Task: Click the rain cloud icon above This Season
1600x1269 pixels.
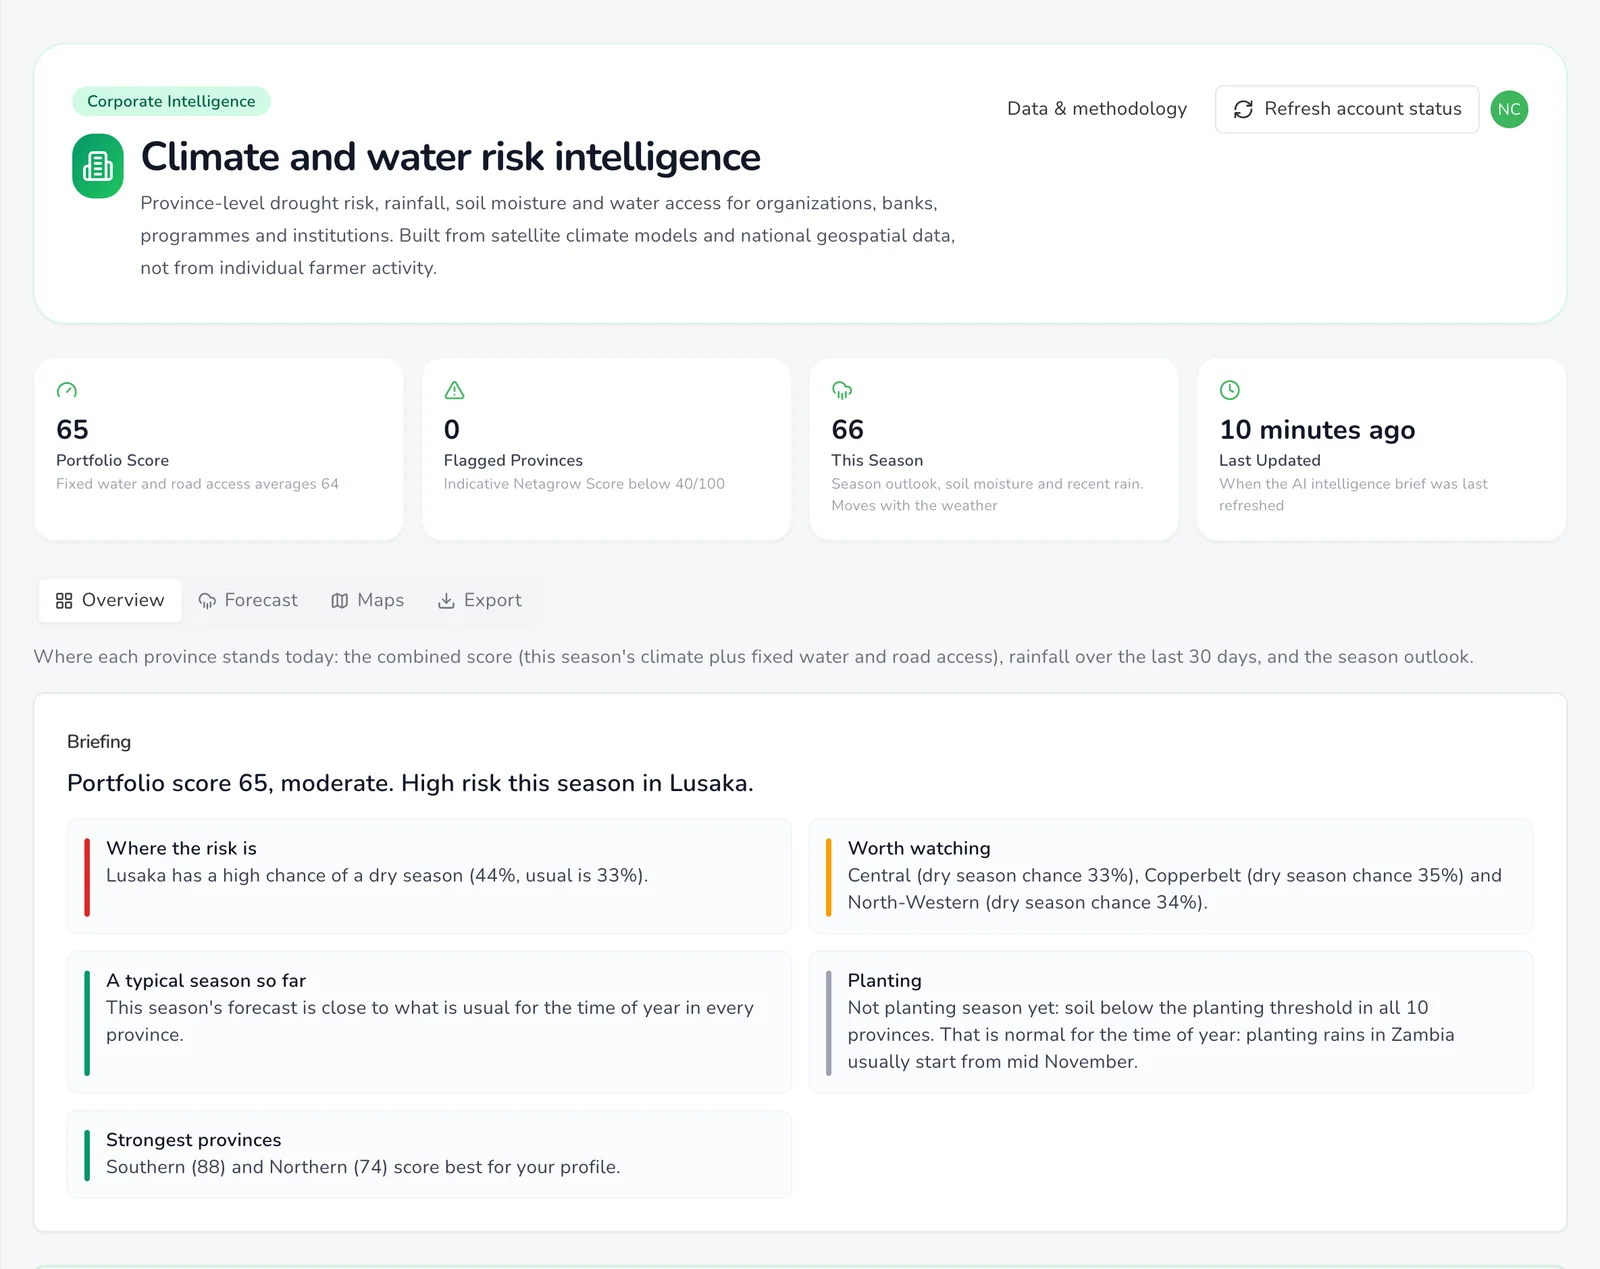Action: point(842,390)
